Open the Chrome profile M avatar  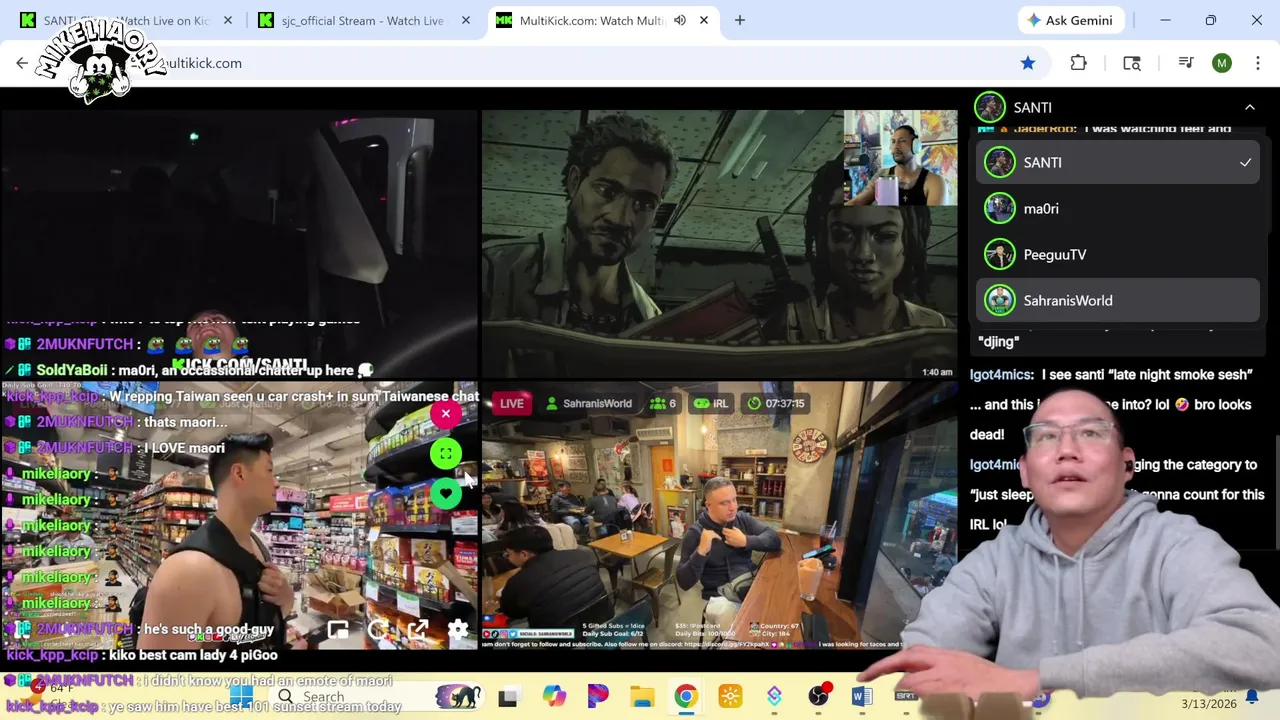(x=1222, y=63)
